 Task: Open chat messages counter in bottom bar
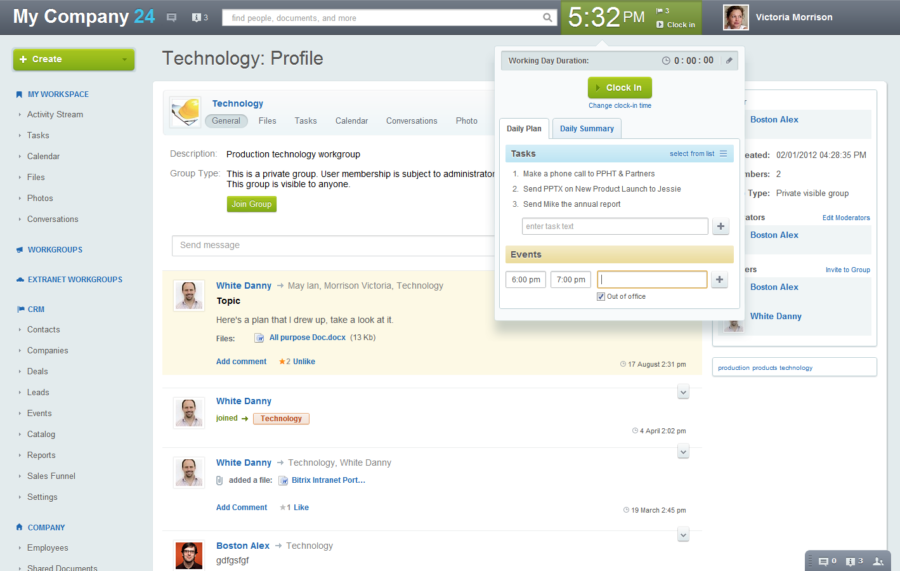click(827, 561)
